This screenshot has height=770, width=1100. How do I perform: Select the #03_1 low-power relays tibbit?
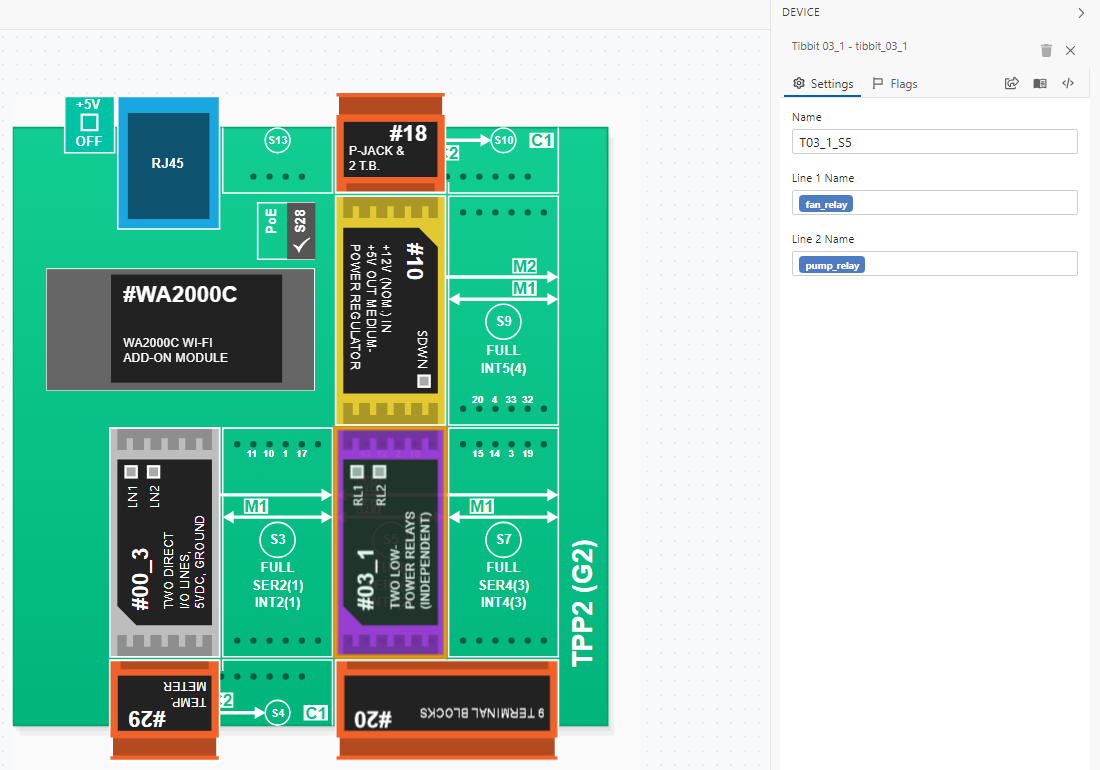tap(391, 543)
